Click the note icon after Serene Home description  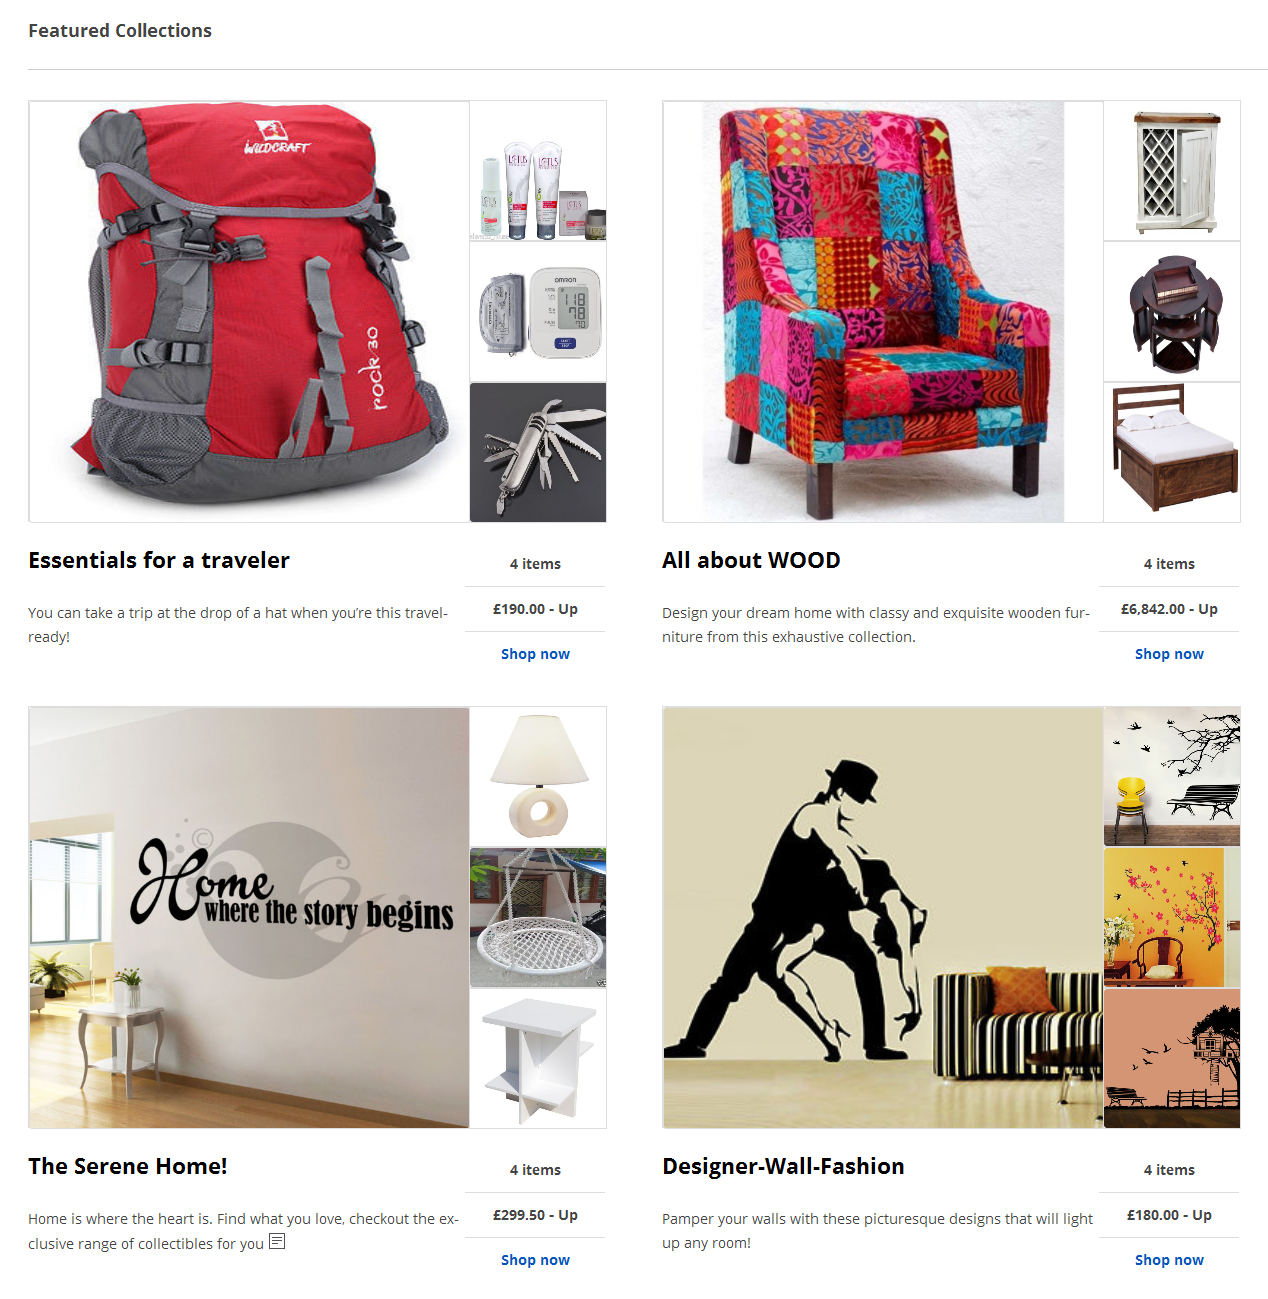(x=278, y=1242)
